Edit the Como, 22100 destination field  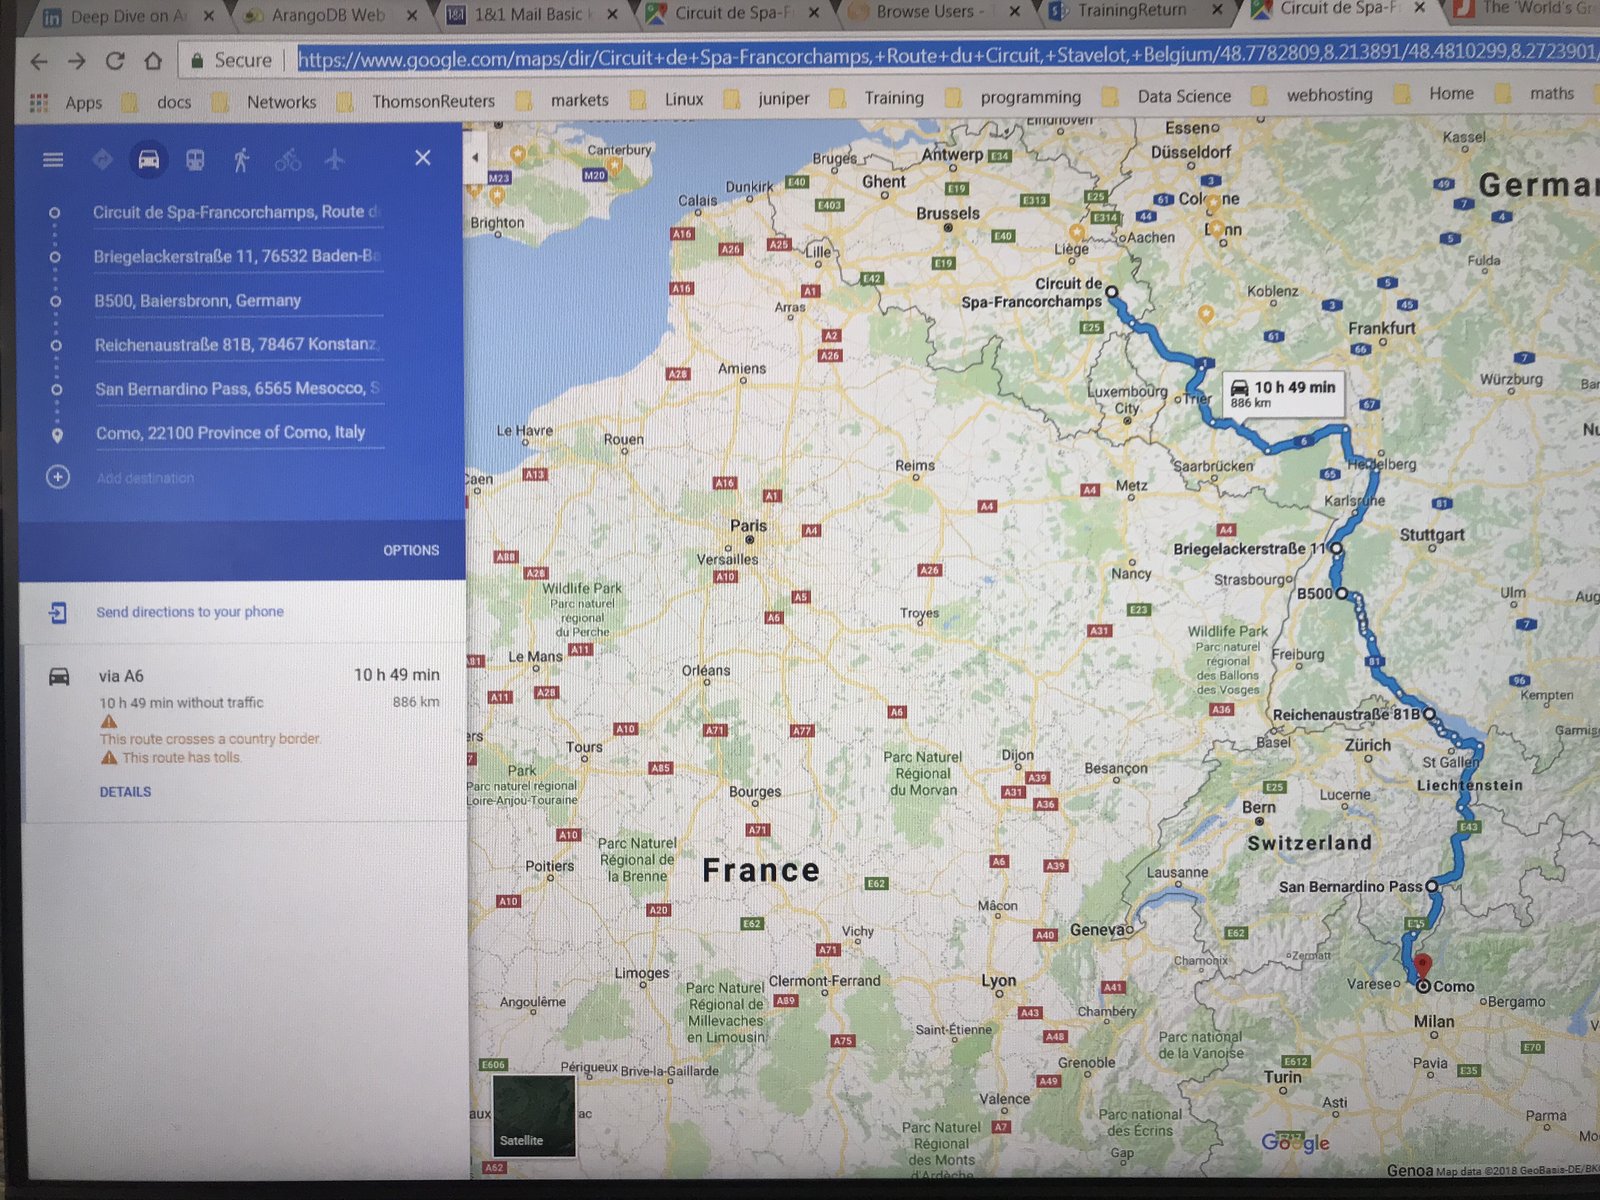(230, 433)
